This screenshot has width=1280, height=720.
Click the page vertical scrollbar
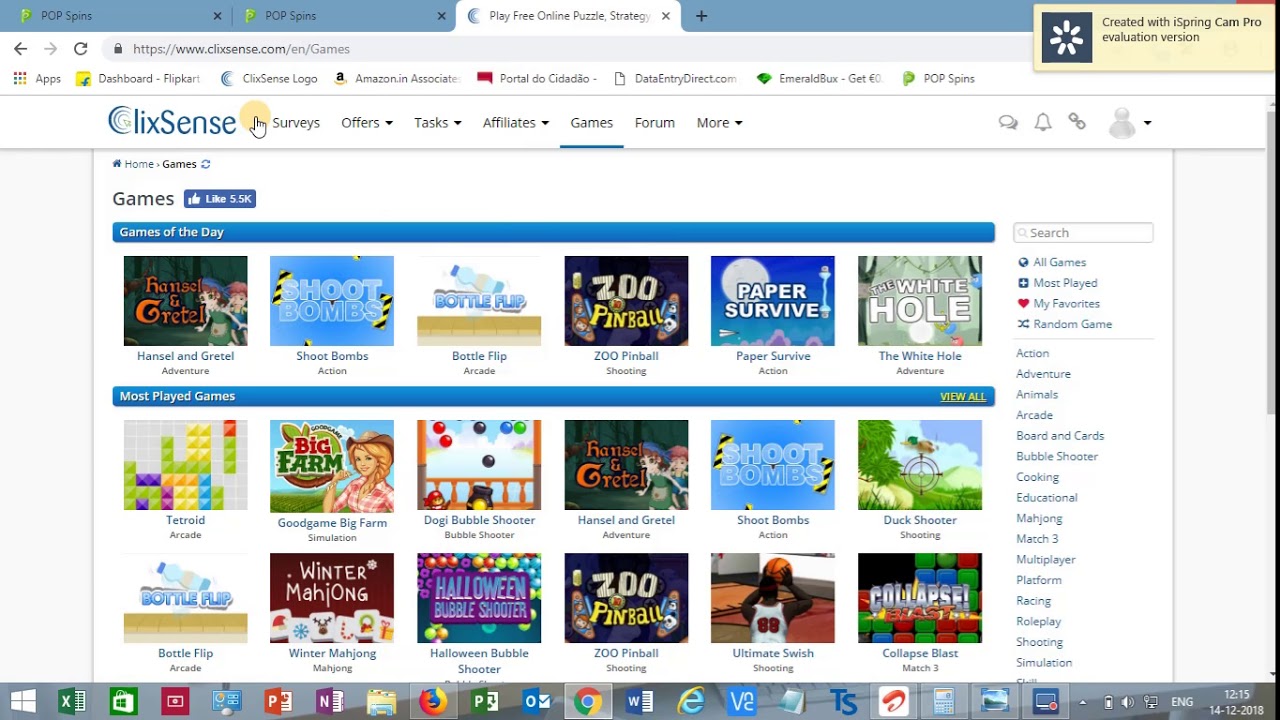point(1272,260)
